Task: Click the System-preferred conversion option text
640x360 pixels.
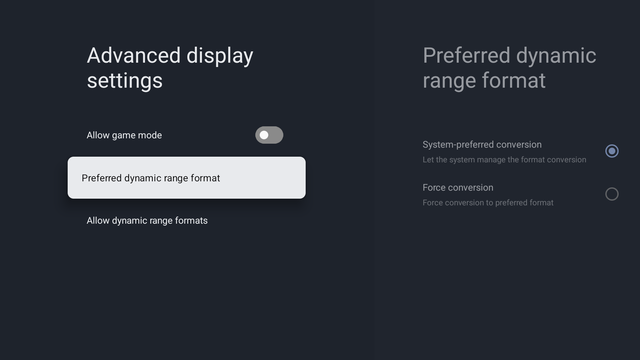Action: (x=482, y=144)
